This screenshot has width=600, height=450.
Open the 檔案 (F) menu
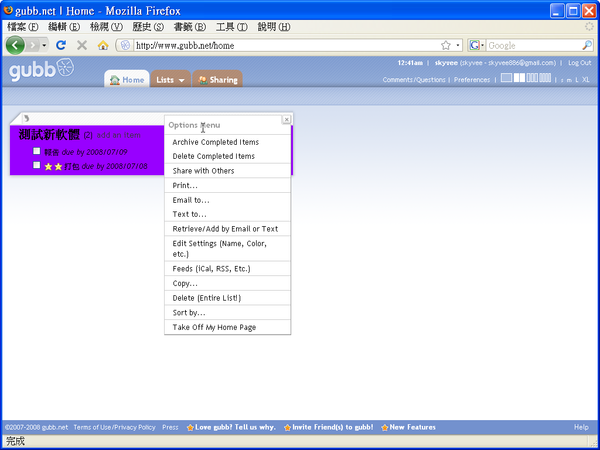tap(23, 27)
